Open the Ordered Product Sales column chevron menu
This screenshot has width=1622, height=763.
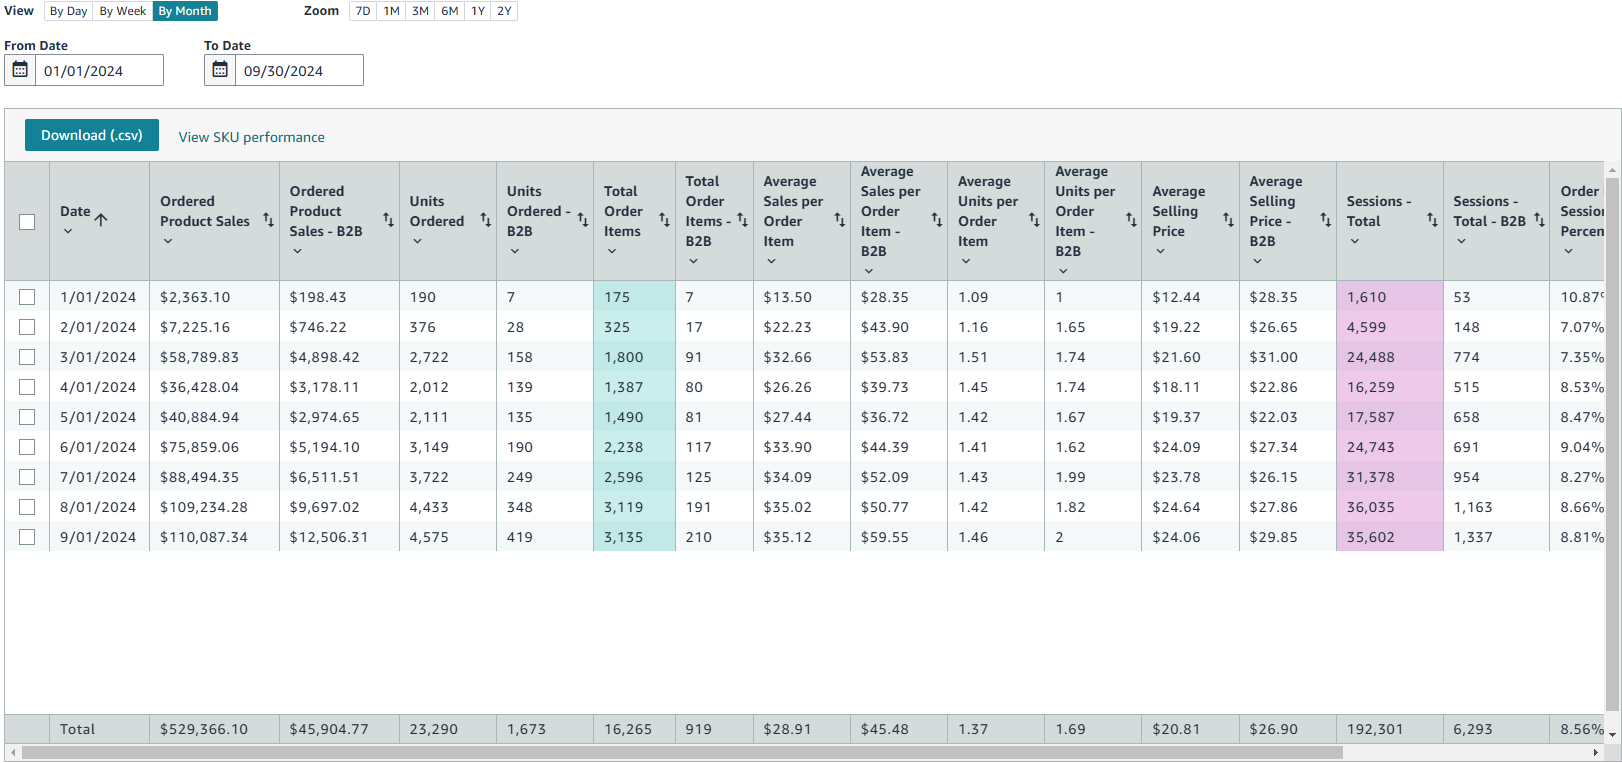click(x=168, y=241)
